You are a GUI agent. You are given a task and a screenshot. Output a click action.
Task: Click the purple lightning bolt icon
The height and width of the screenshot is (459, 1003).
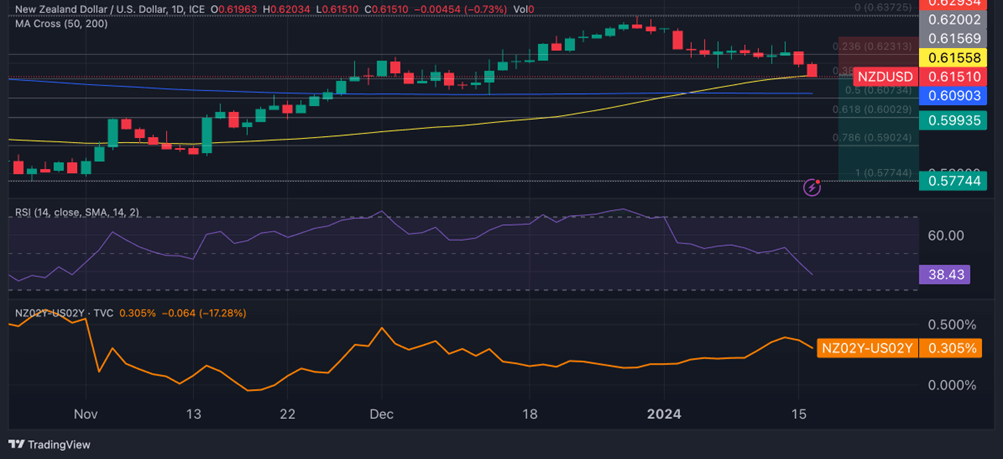[812, 187]
